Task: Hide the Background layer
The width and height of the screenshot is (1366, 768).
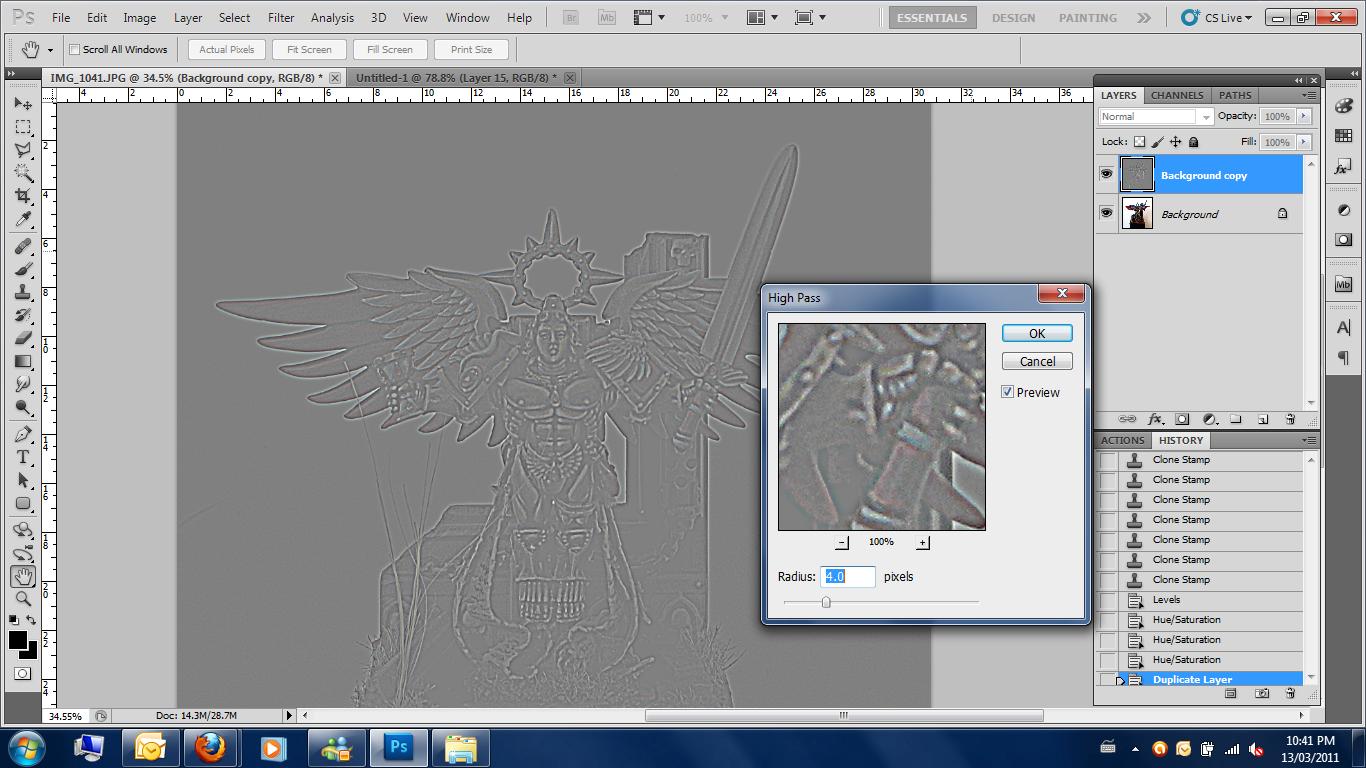Action: coord(1106,213)
